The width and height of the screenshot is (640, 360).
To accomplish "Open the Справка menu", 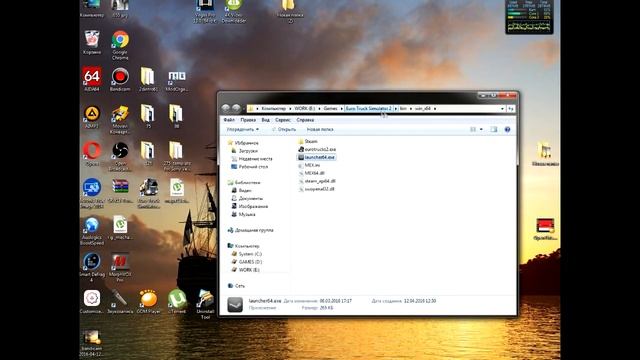I will point(305,120).
